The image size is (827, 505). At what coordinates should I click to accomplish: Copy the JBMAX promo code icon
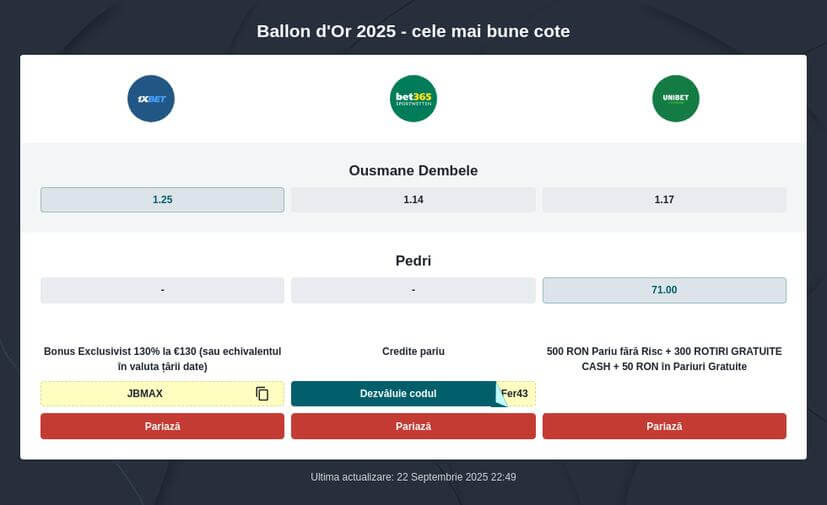point(262,394)
